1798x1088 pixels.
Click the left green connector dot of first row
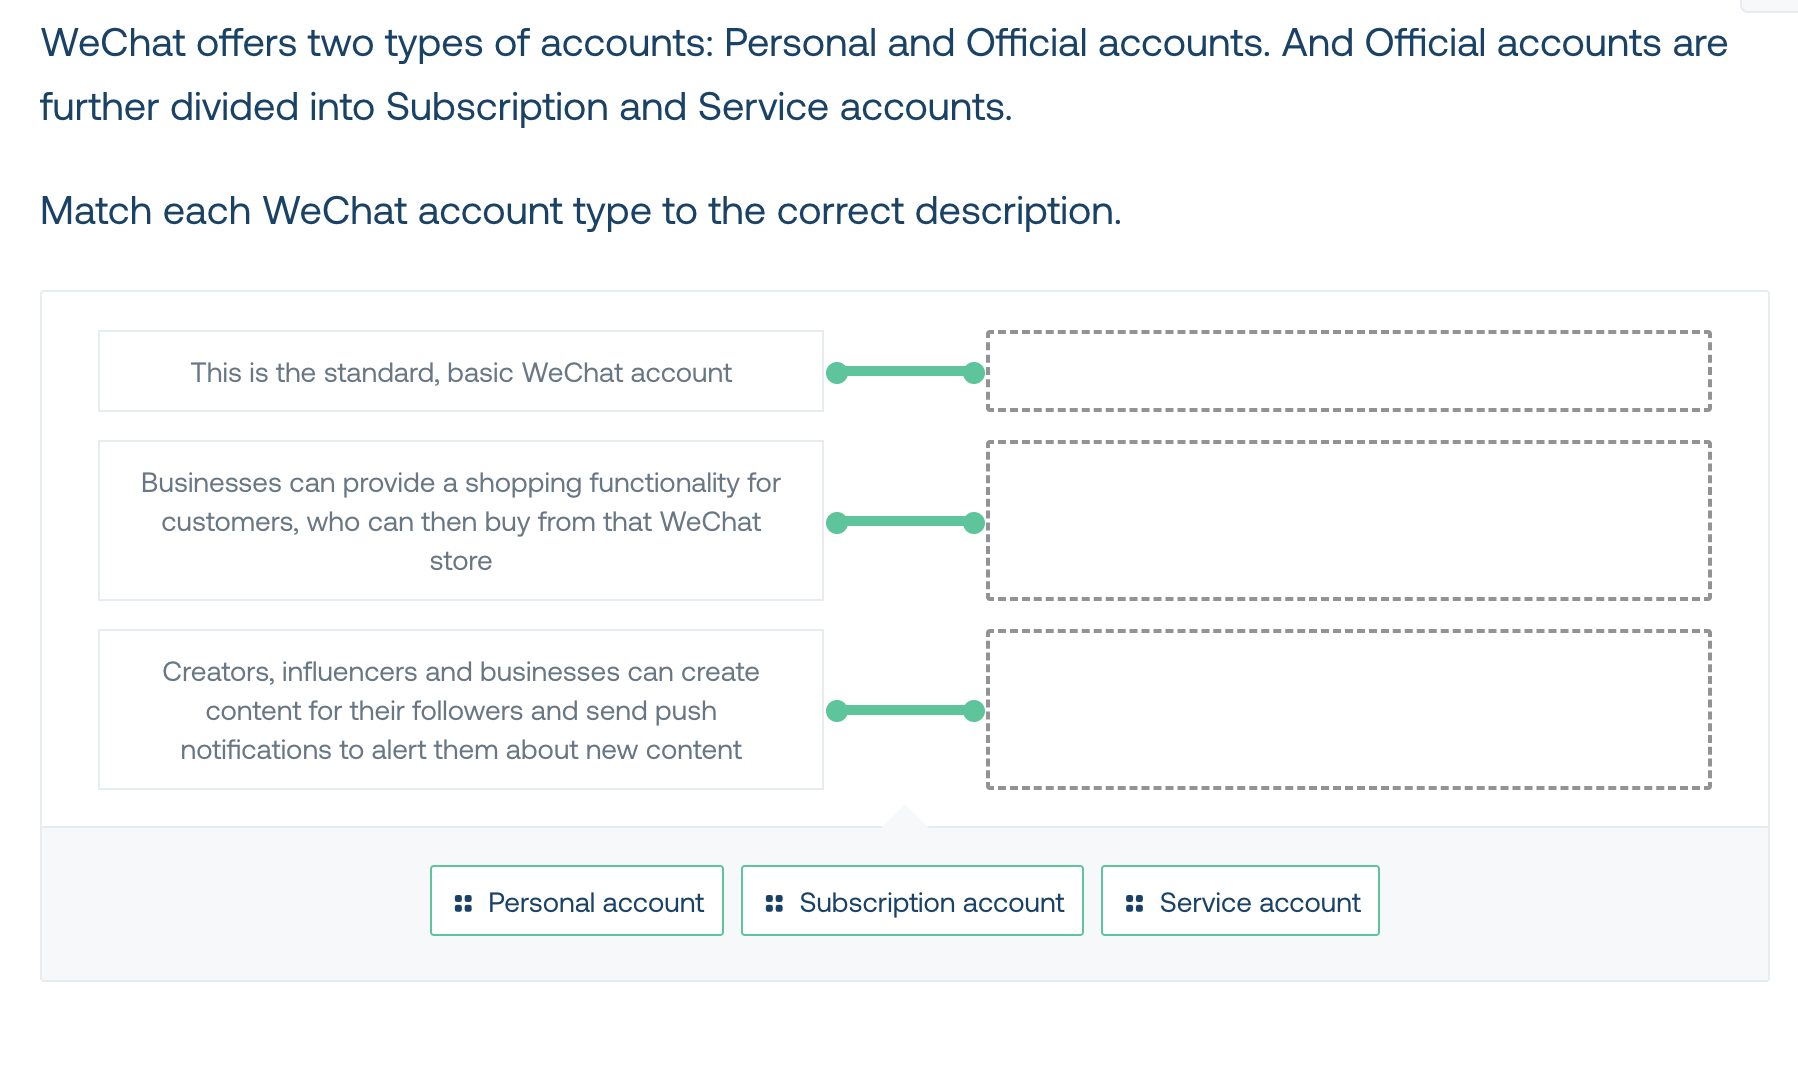(x=837, y=373)
